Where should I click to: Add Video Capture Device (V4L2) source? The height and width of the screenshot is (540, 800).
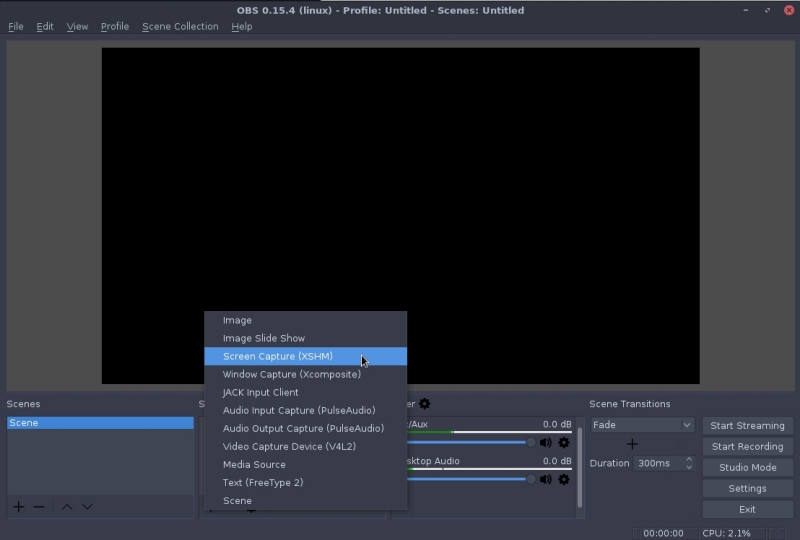[306, 447]
